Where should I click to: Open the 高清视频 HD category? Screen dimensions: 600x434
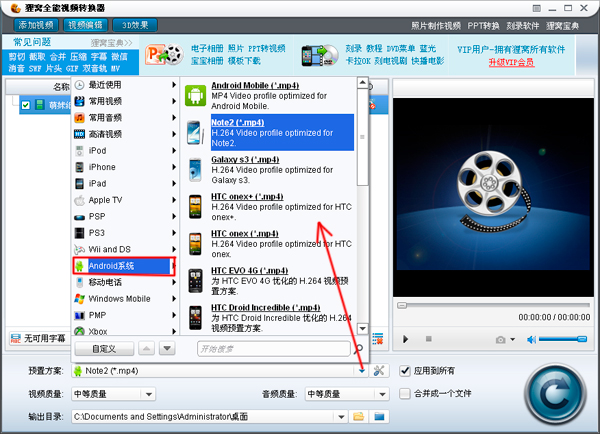click(125, 134)
